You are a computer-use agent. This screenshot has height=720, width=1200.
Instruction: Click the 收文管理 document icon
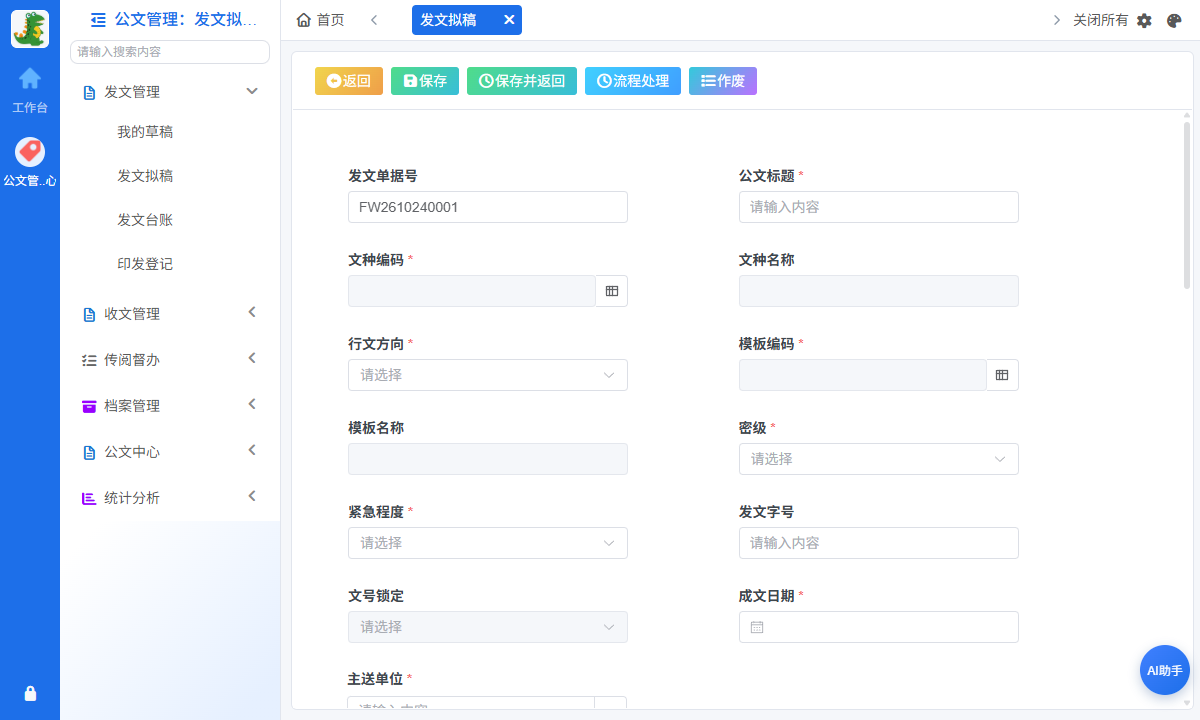(x=89, y=314)
